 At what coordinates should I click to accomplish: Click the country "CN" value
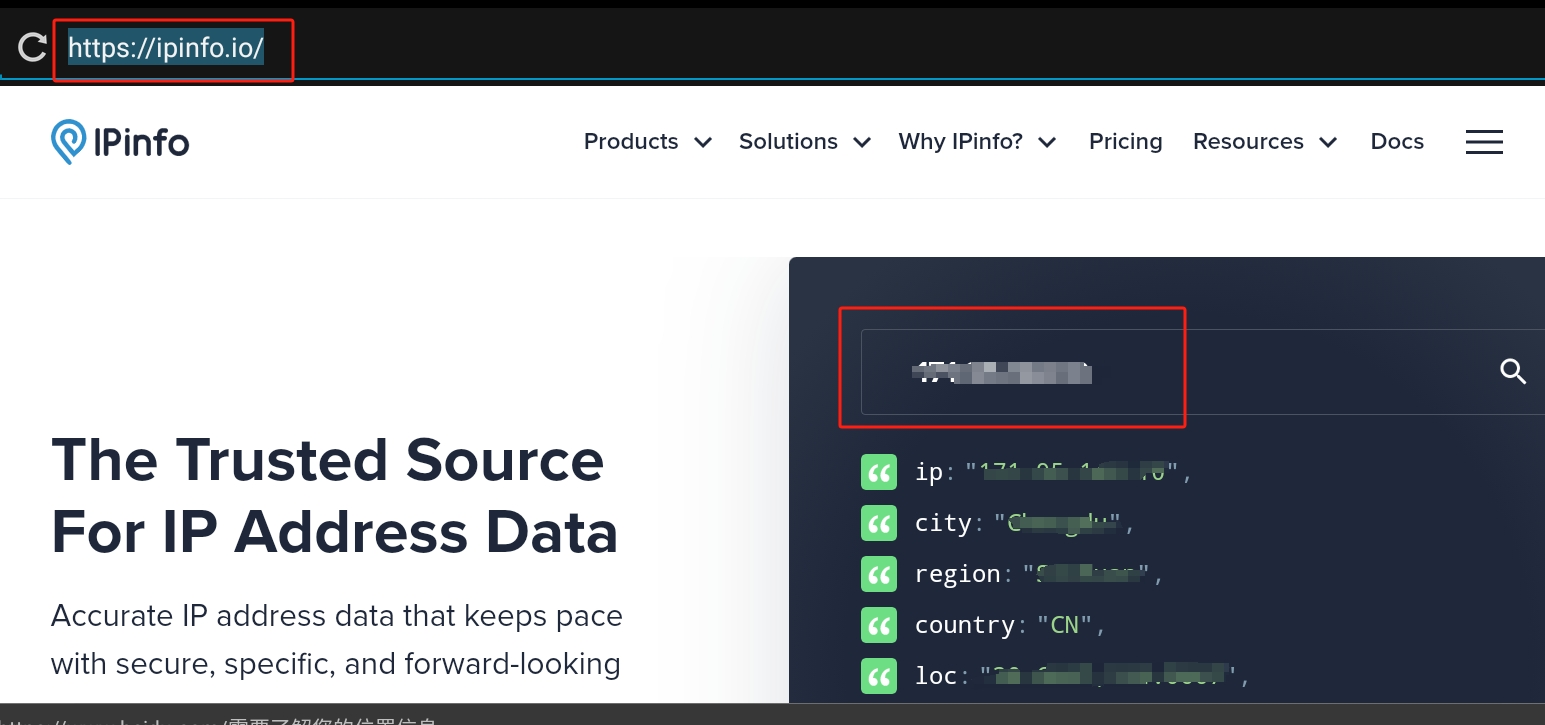1064,625
